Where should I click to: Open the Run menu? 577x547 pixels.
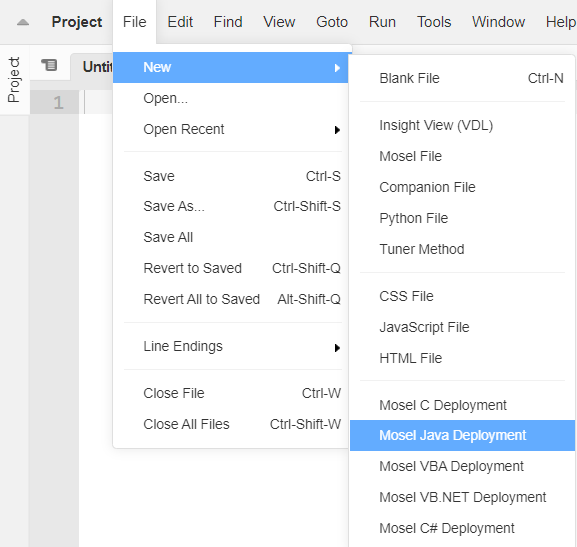pos(382,22)
